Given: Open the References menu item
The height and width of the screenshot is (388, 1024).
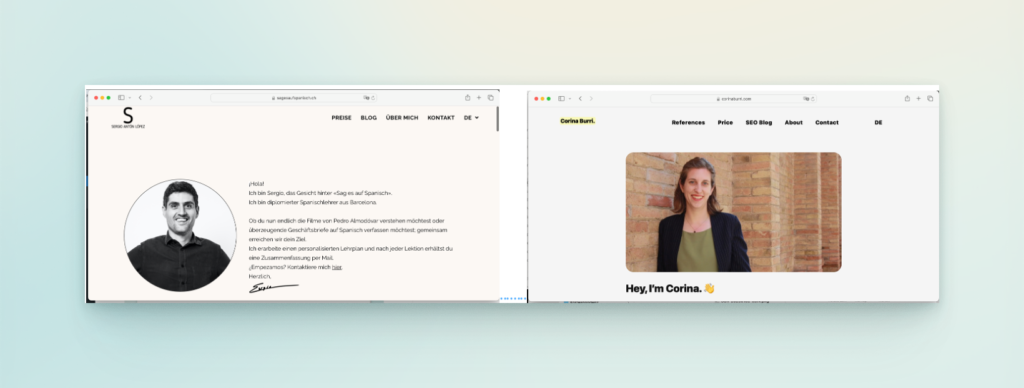Looking at the screenshot, I should pos(688,123).
